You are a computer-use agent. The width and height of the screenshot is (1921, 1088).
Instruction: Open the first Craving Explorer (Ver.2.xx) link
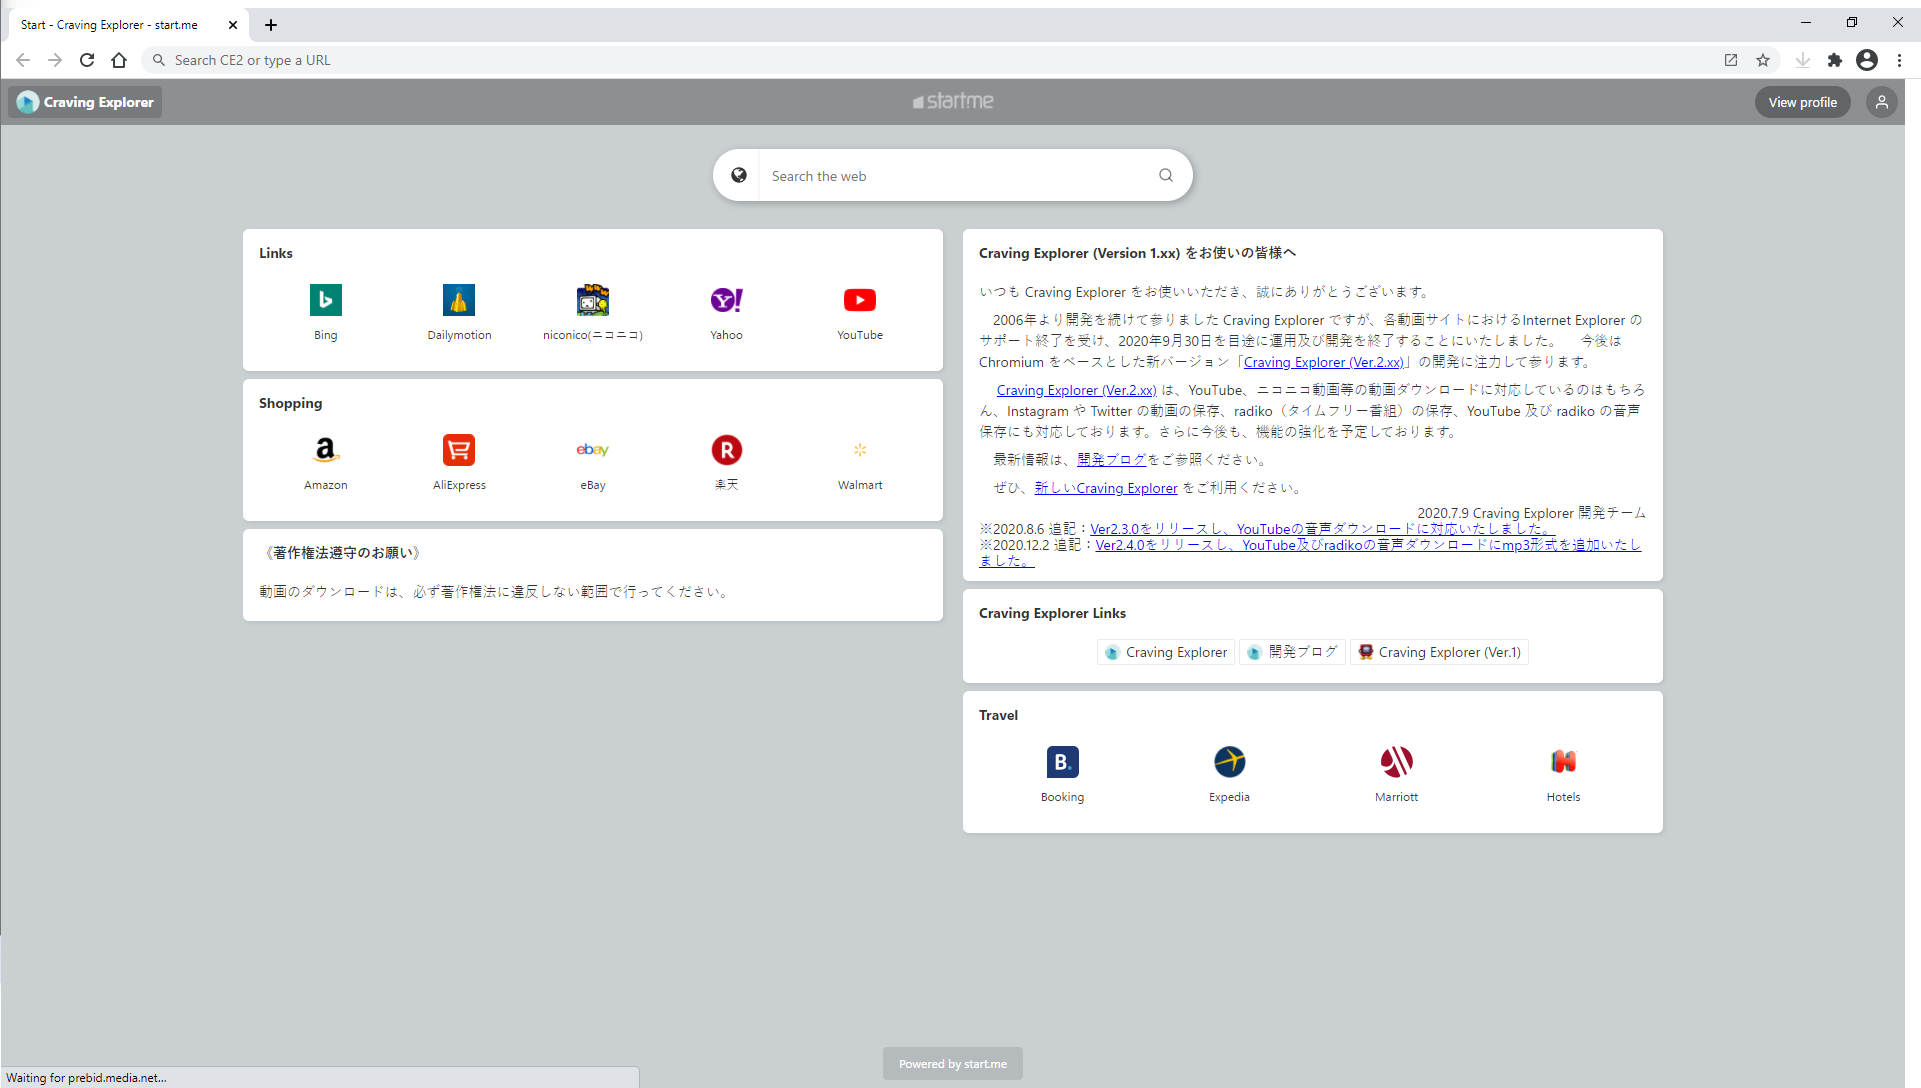pyautogui.click(x=1324, y=362)
